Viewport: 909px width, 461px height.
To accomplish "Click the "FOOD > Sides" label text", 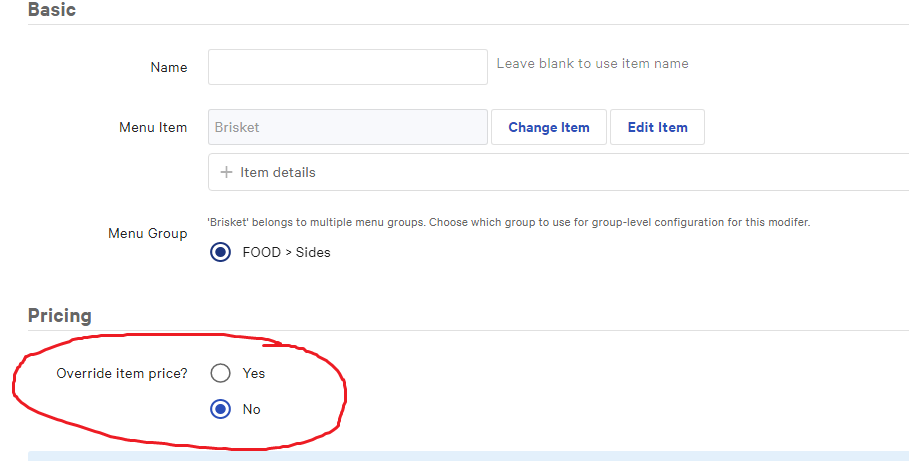I will (x=286, y=253).
